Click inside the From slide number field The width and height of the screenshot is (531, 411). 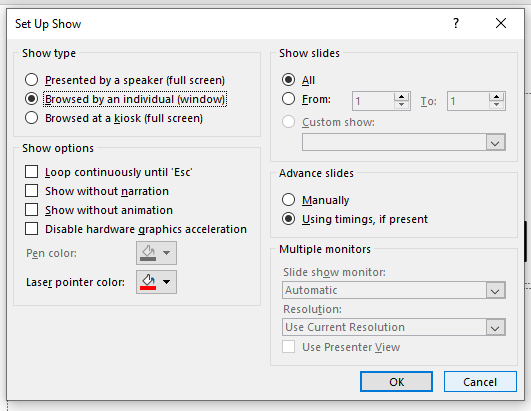click(x=373, y=101)
